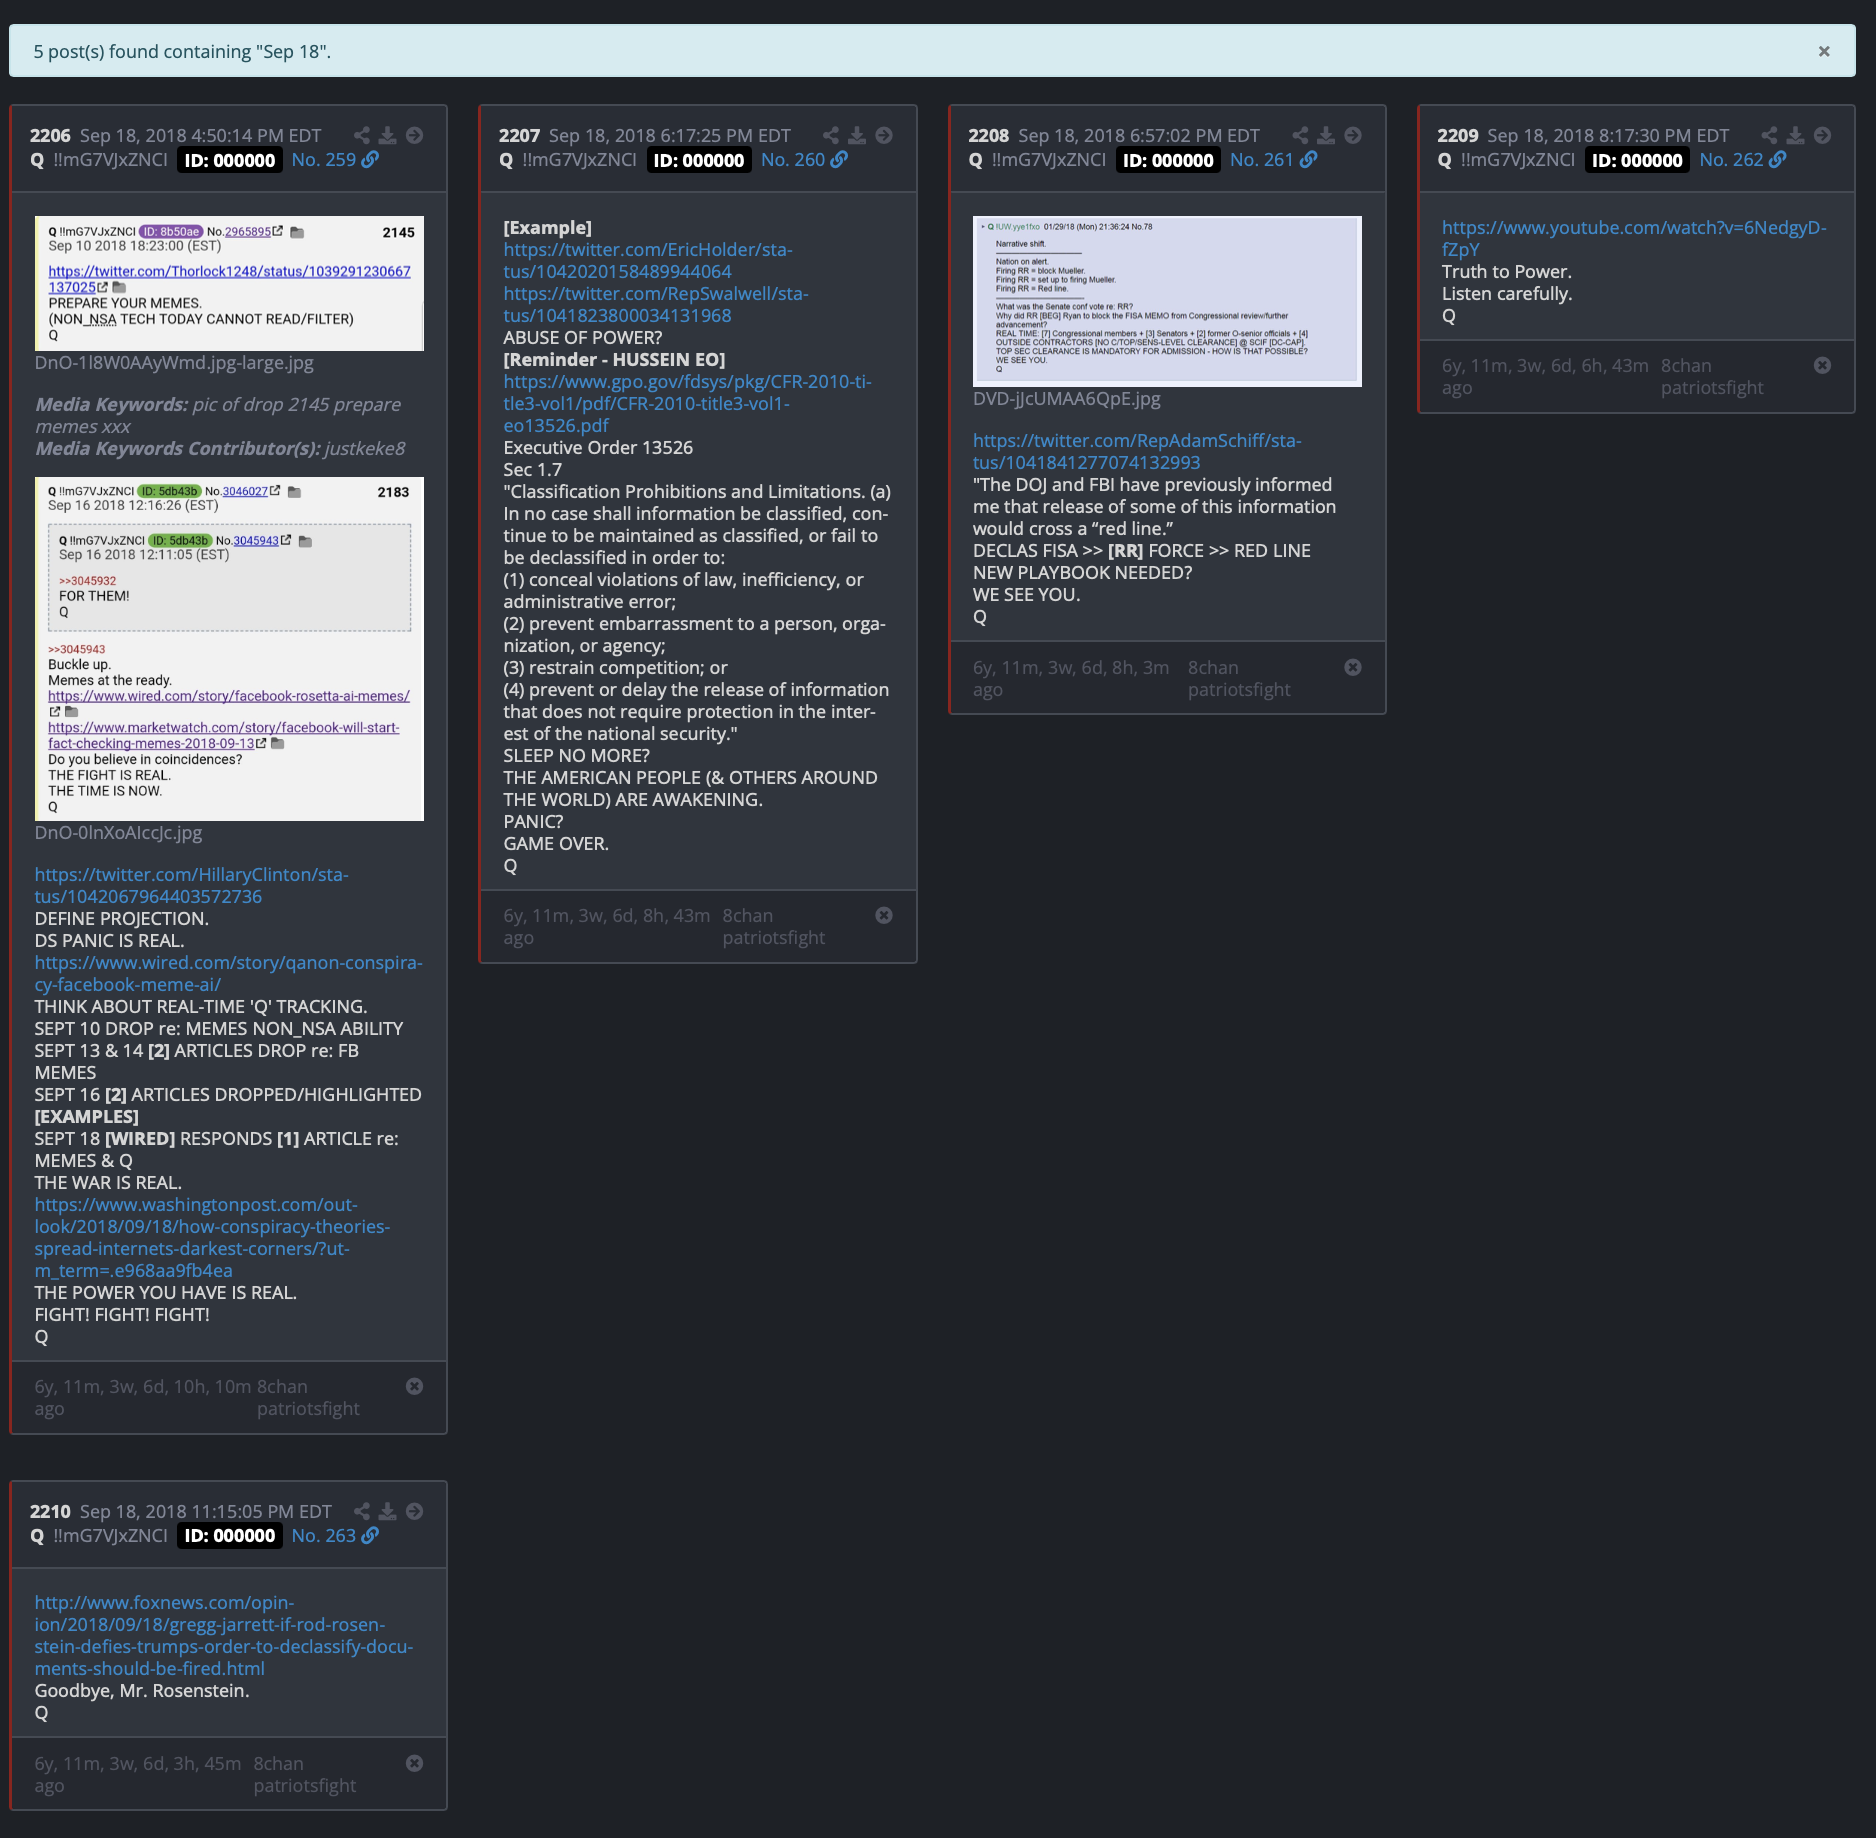Click post number 2209 heading
Image resolution: width=1876 pixels, height=1838 pixels.
(x=1457, y=135)
